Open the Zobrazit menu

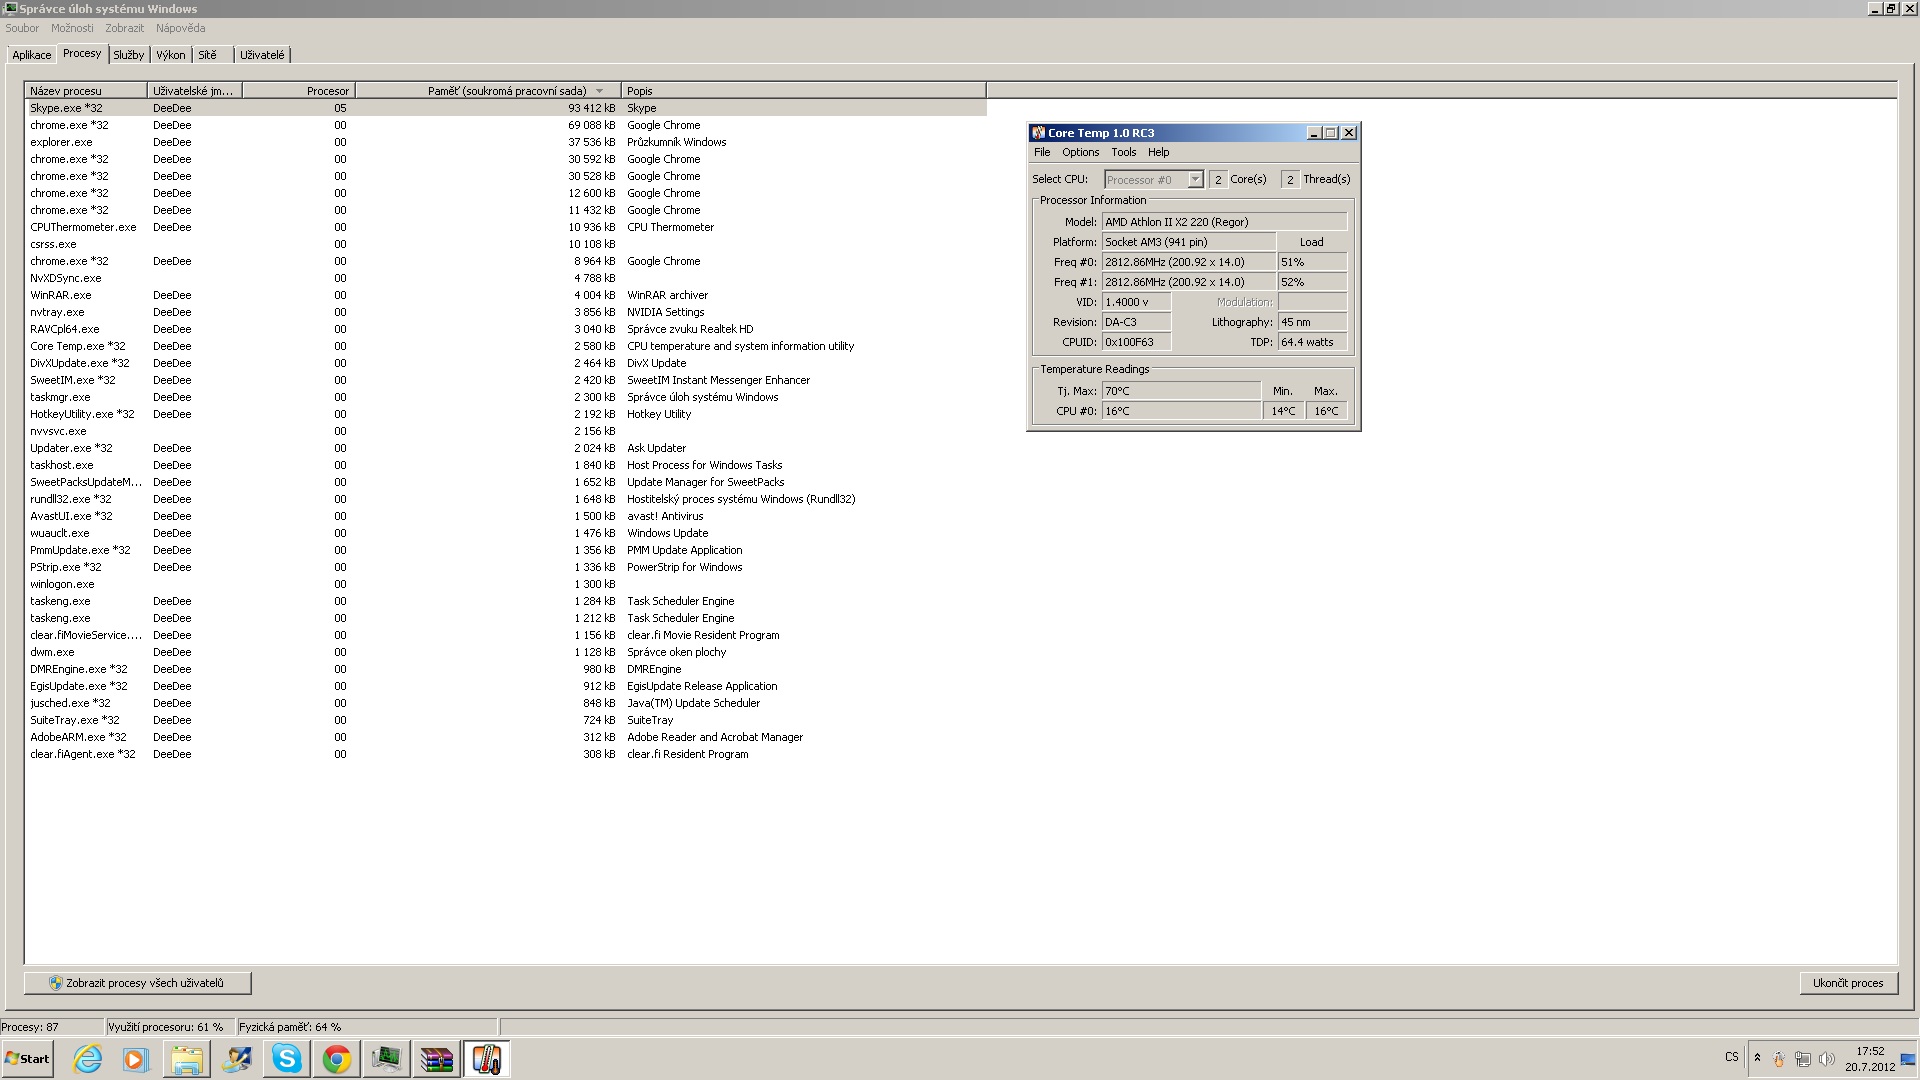[x=125, y=28]
